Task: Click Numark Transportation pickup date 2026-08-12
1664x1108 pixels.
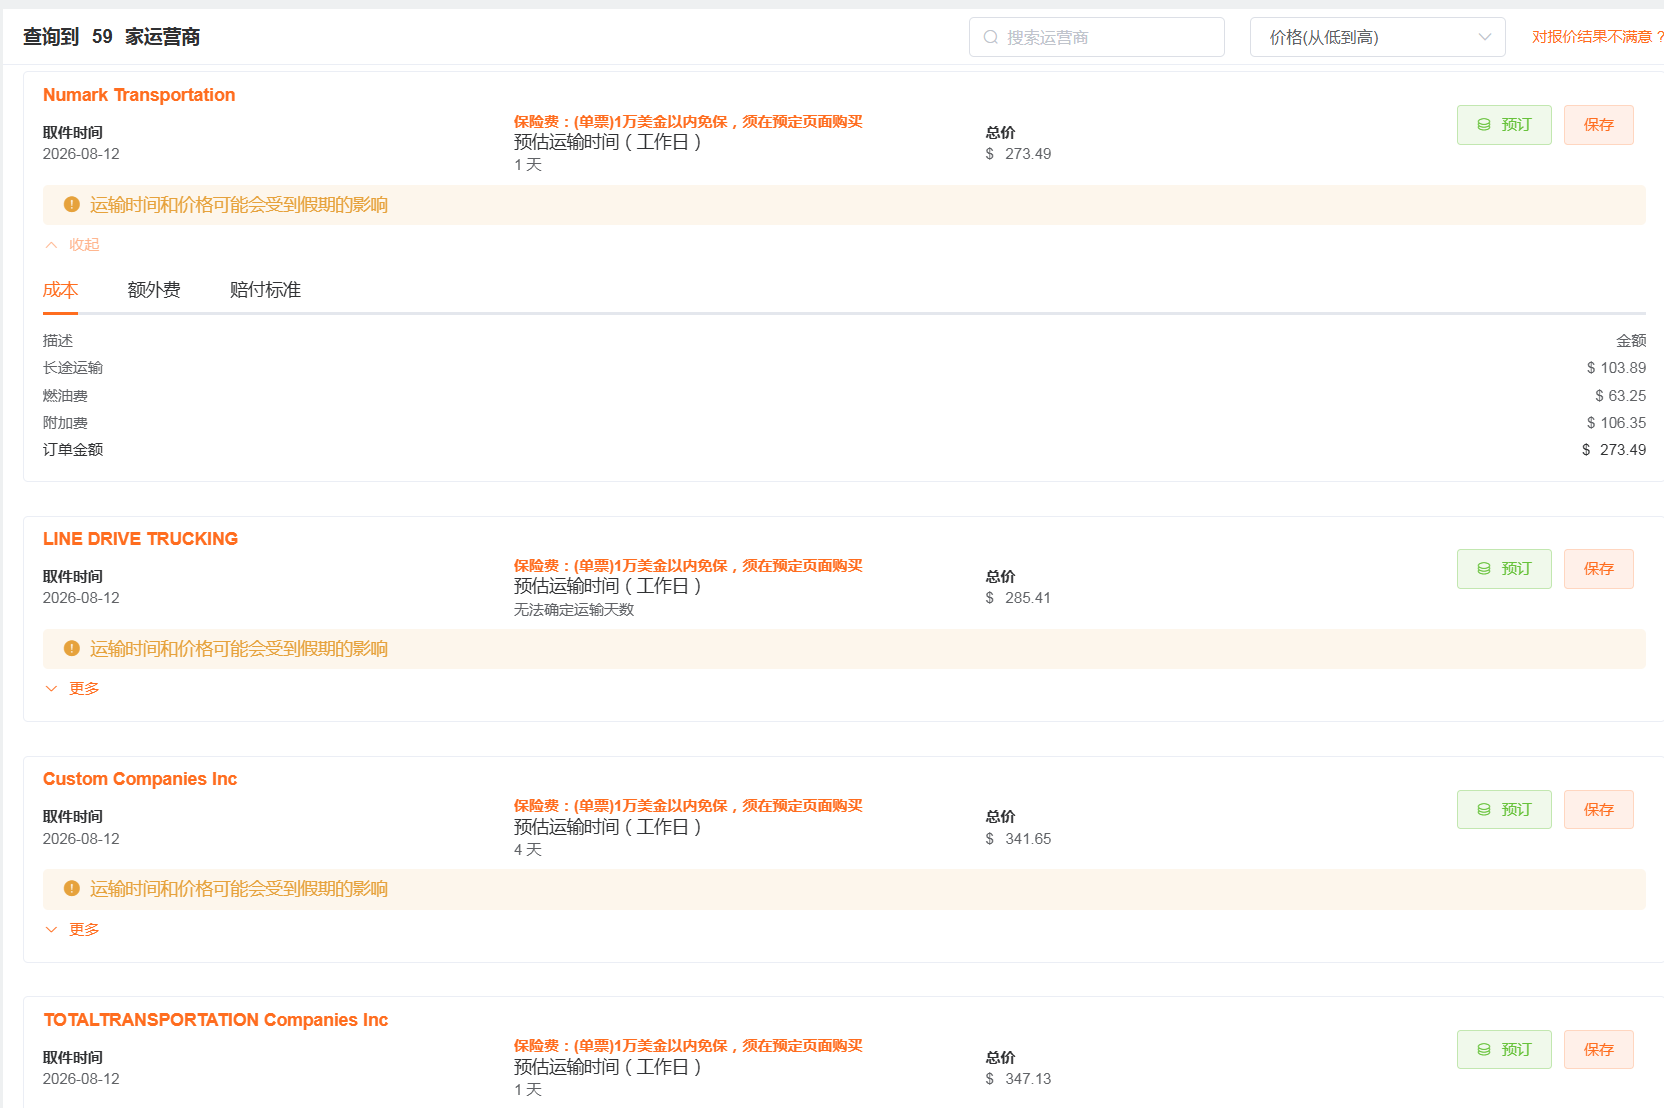Action: pos(81,154)
